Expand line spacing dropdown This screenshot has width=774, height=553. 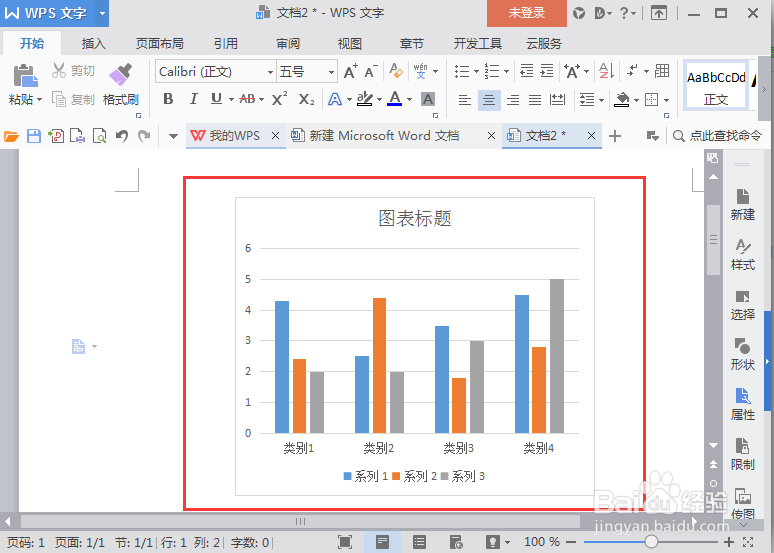[602, 100]
